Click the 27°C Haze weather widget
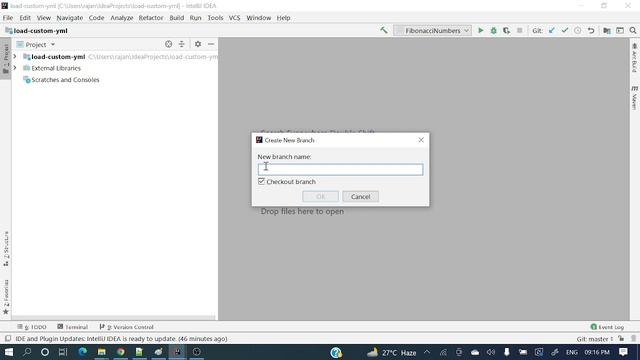The height and width of the screenshot is (360, 640). tap(391, 352)
